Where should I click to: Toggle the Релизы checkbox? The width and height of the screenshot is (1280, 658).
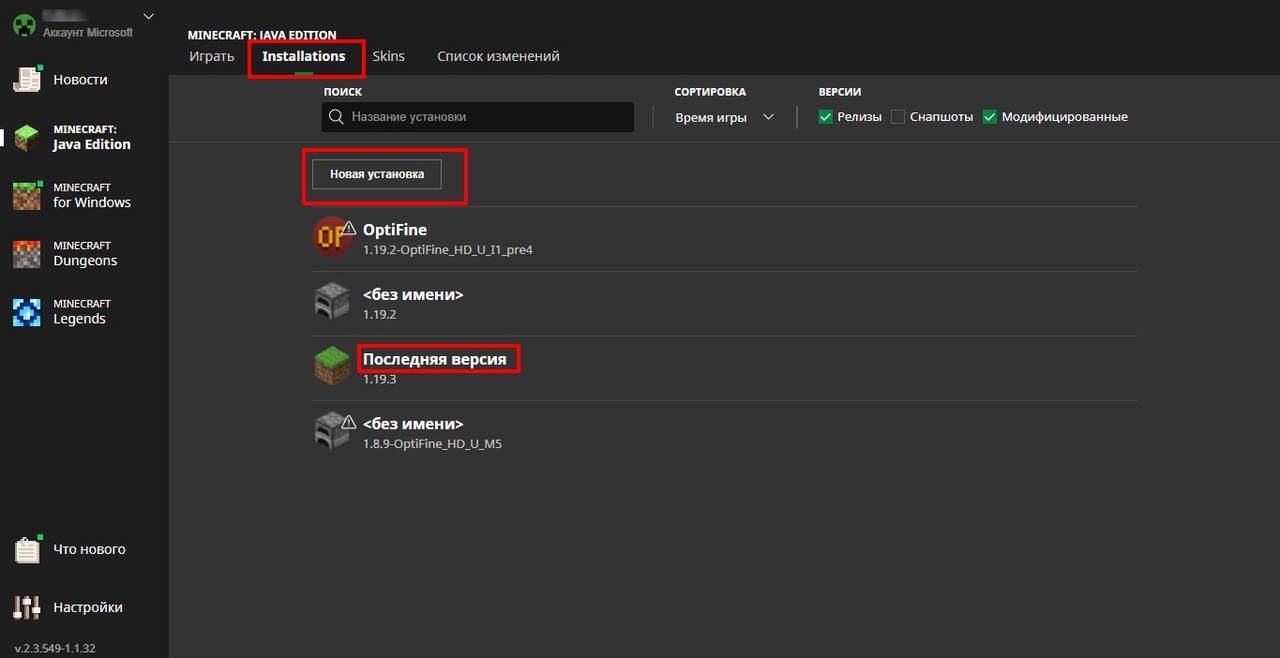826,117
